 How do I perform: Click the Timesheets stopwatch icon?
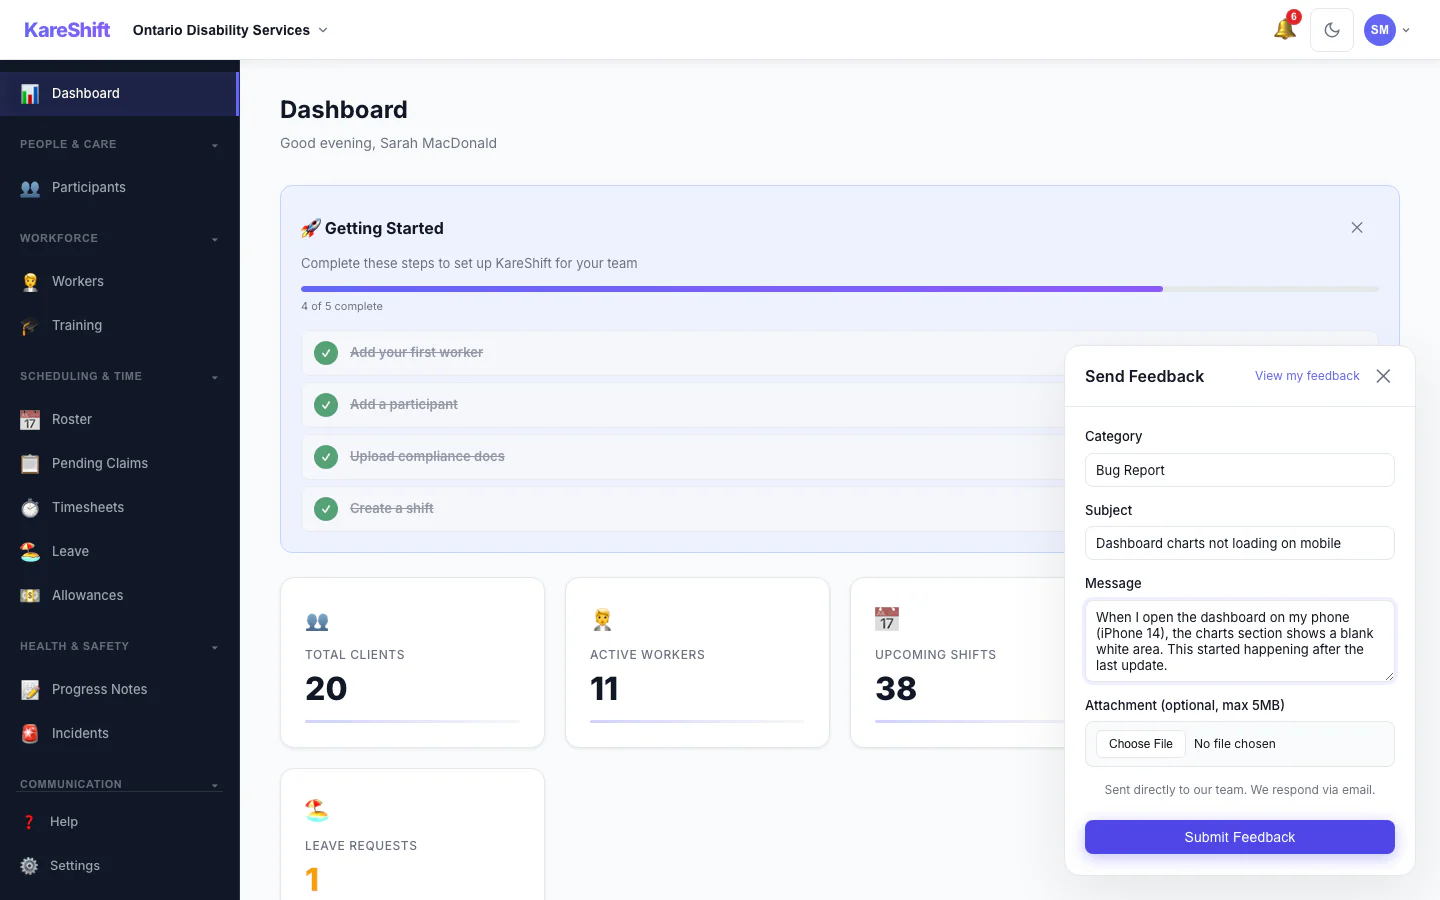click(30, 508)
